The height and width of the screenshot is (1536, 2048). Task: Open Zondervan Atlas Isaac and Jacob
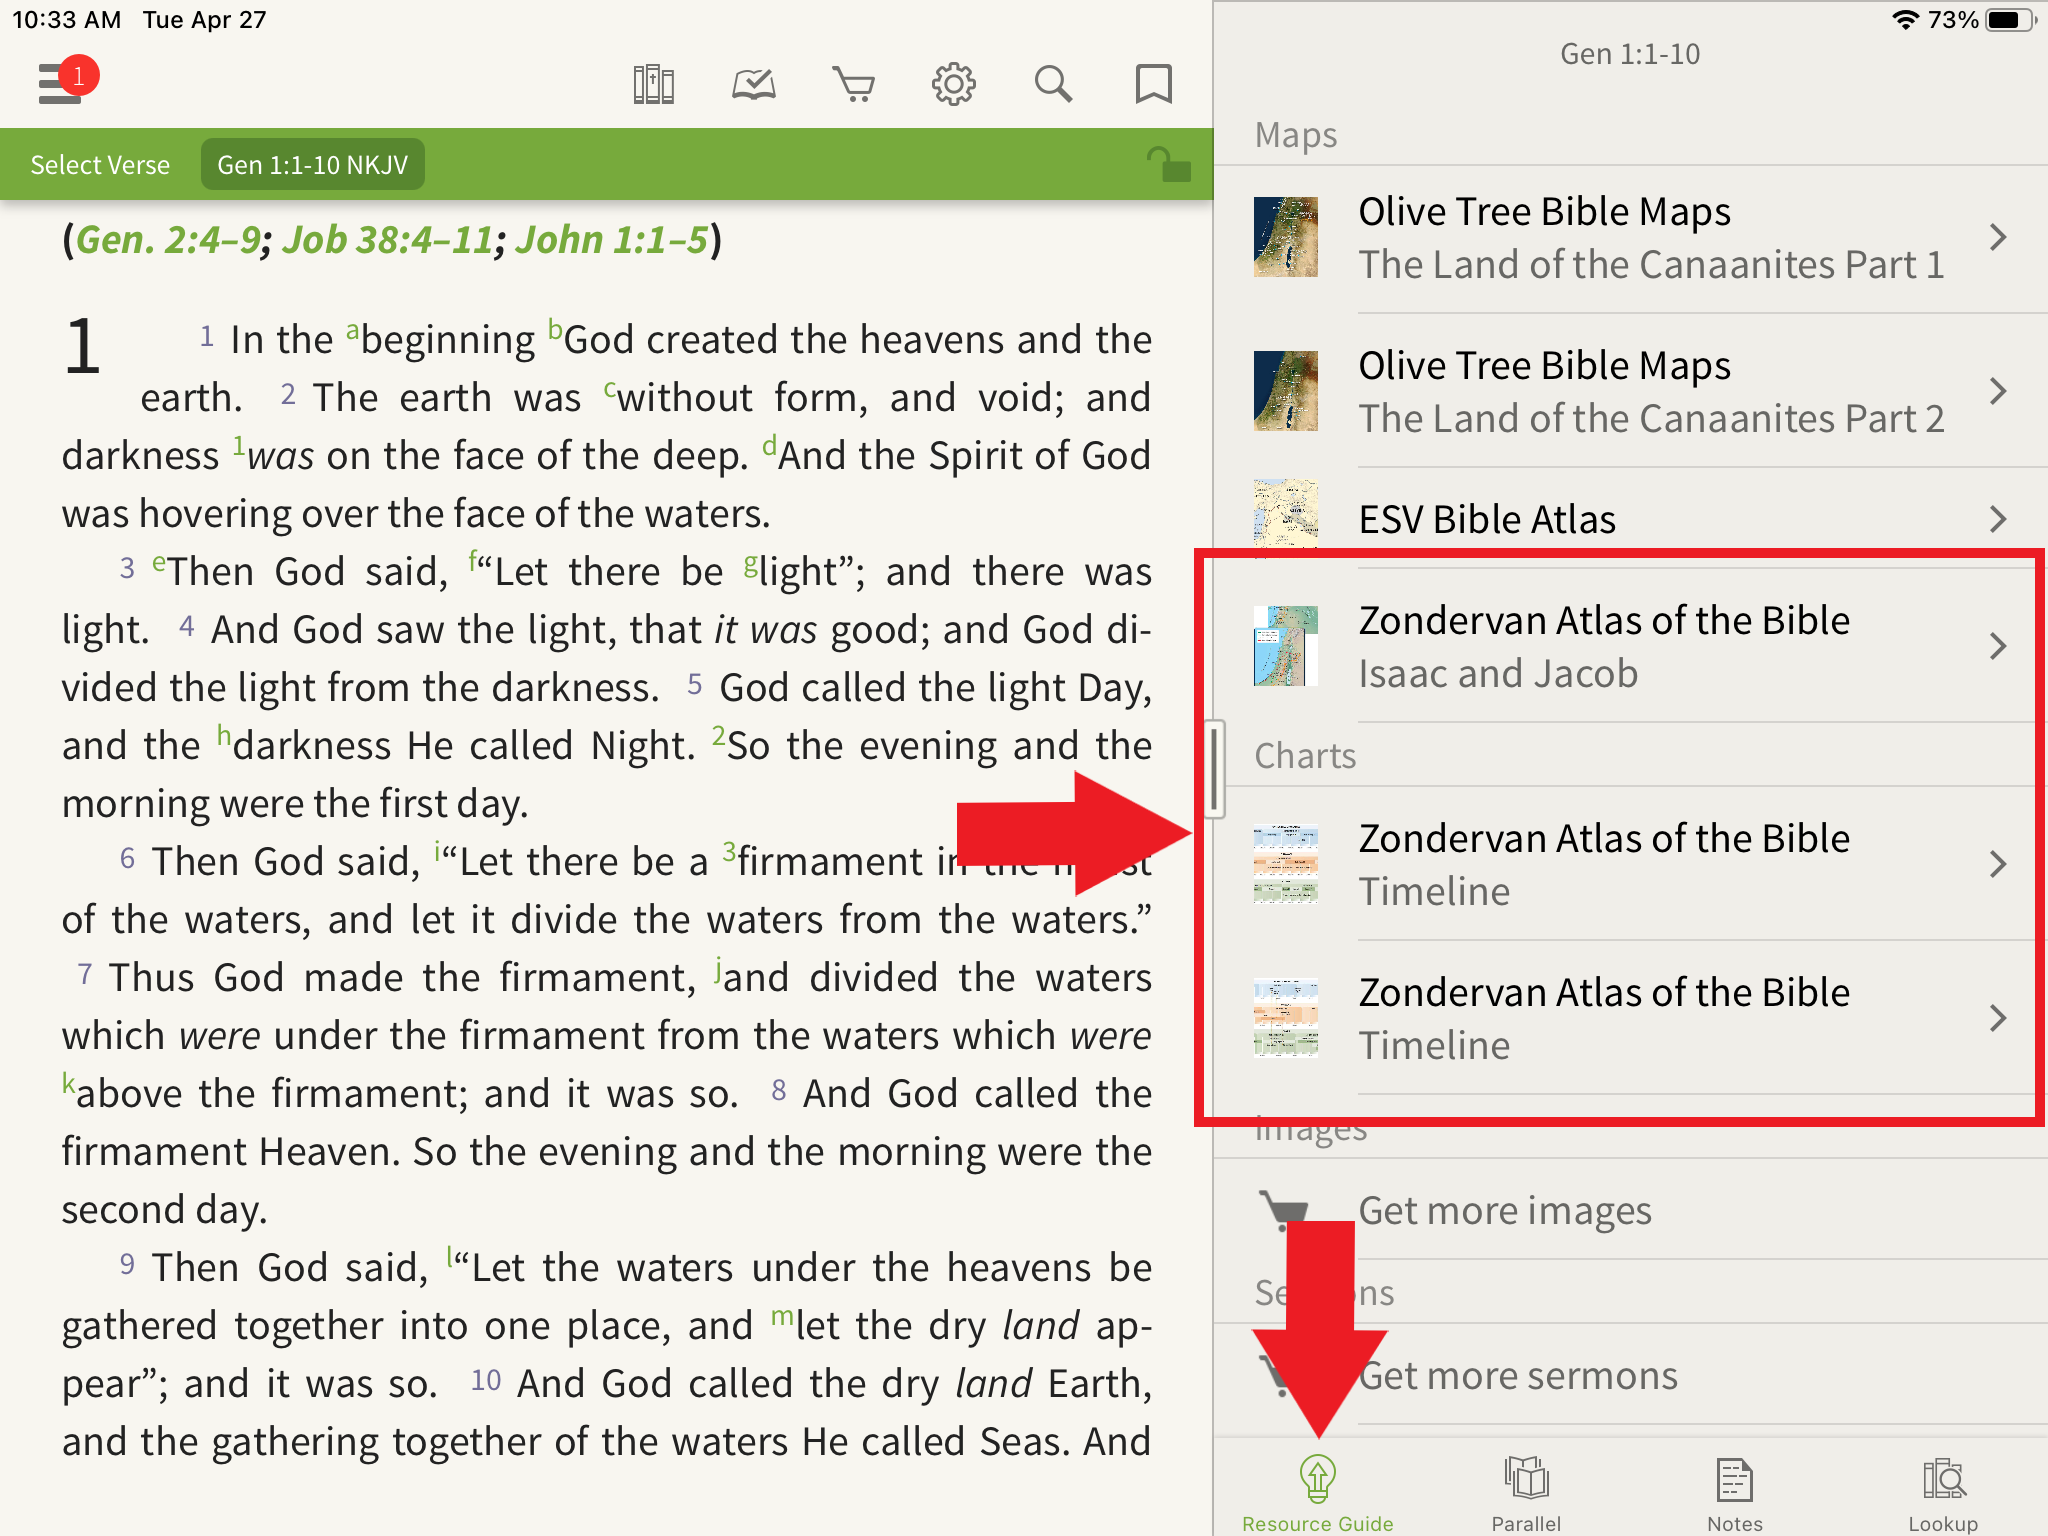pos(1631,646)
